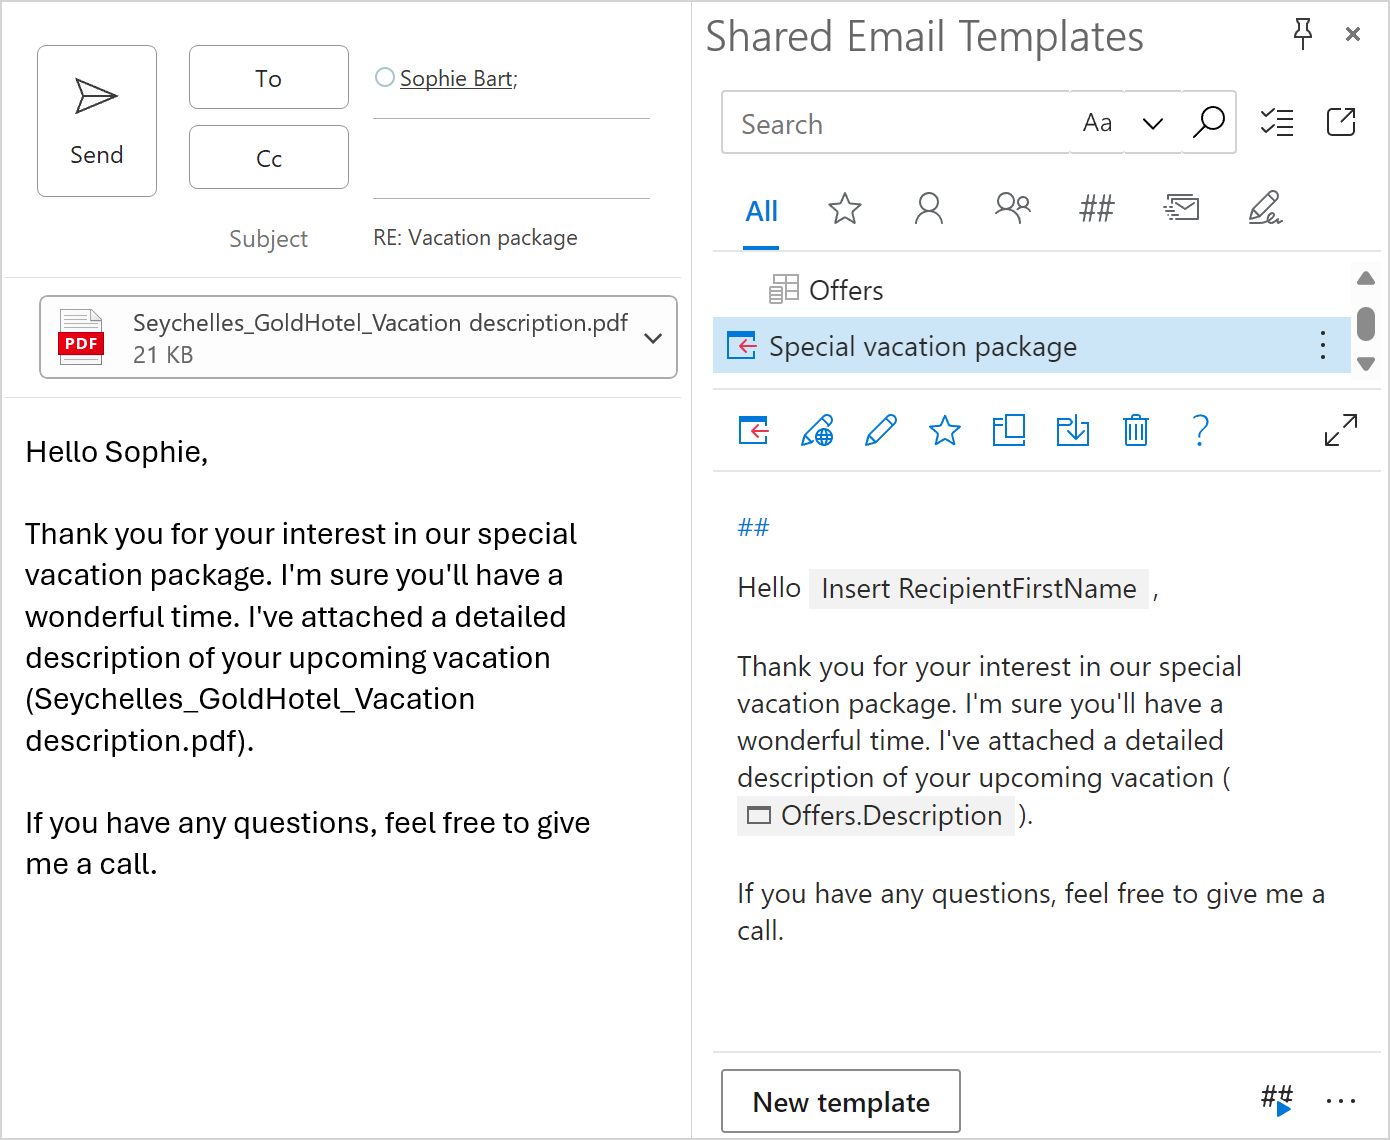Edit the subject RE: Vacation package
Viewport: 1390px width, 1140px height.
(x=475, y=238)
